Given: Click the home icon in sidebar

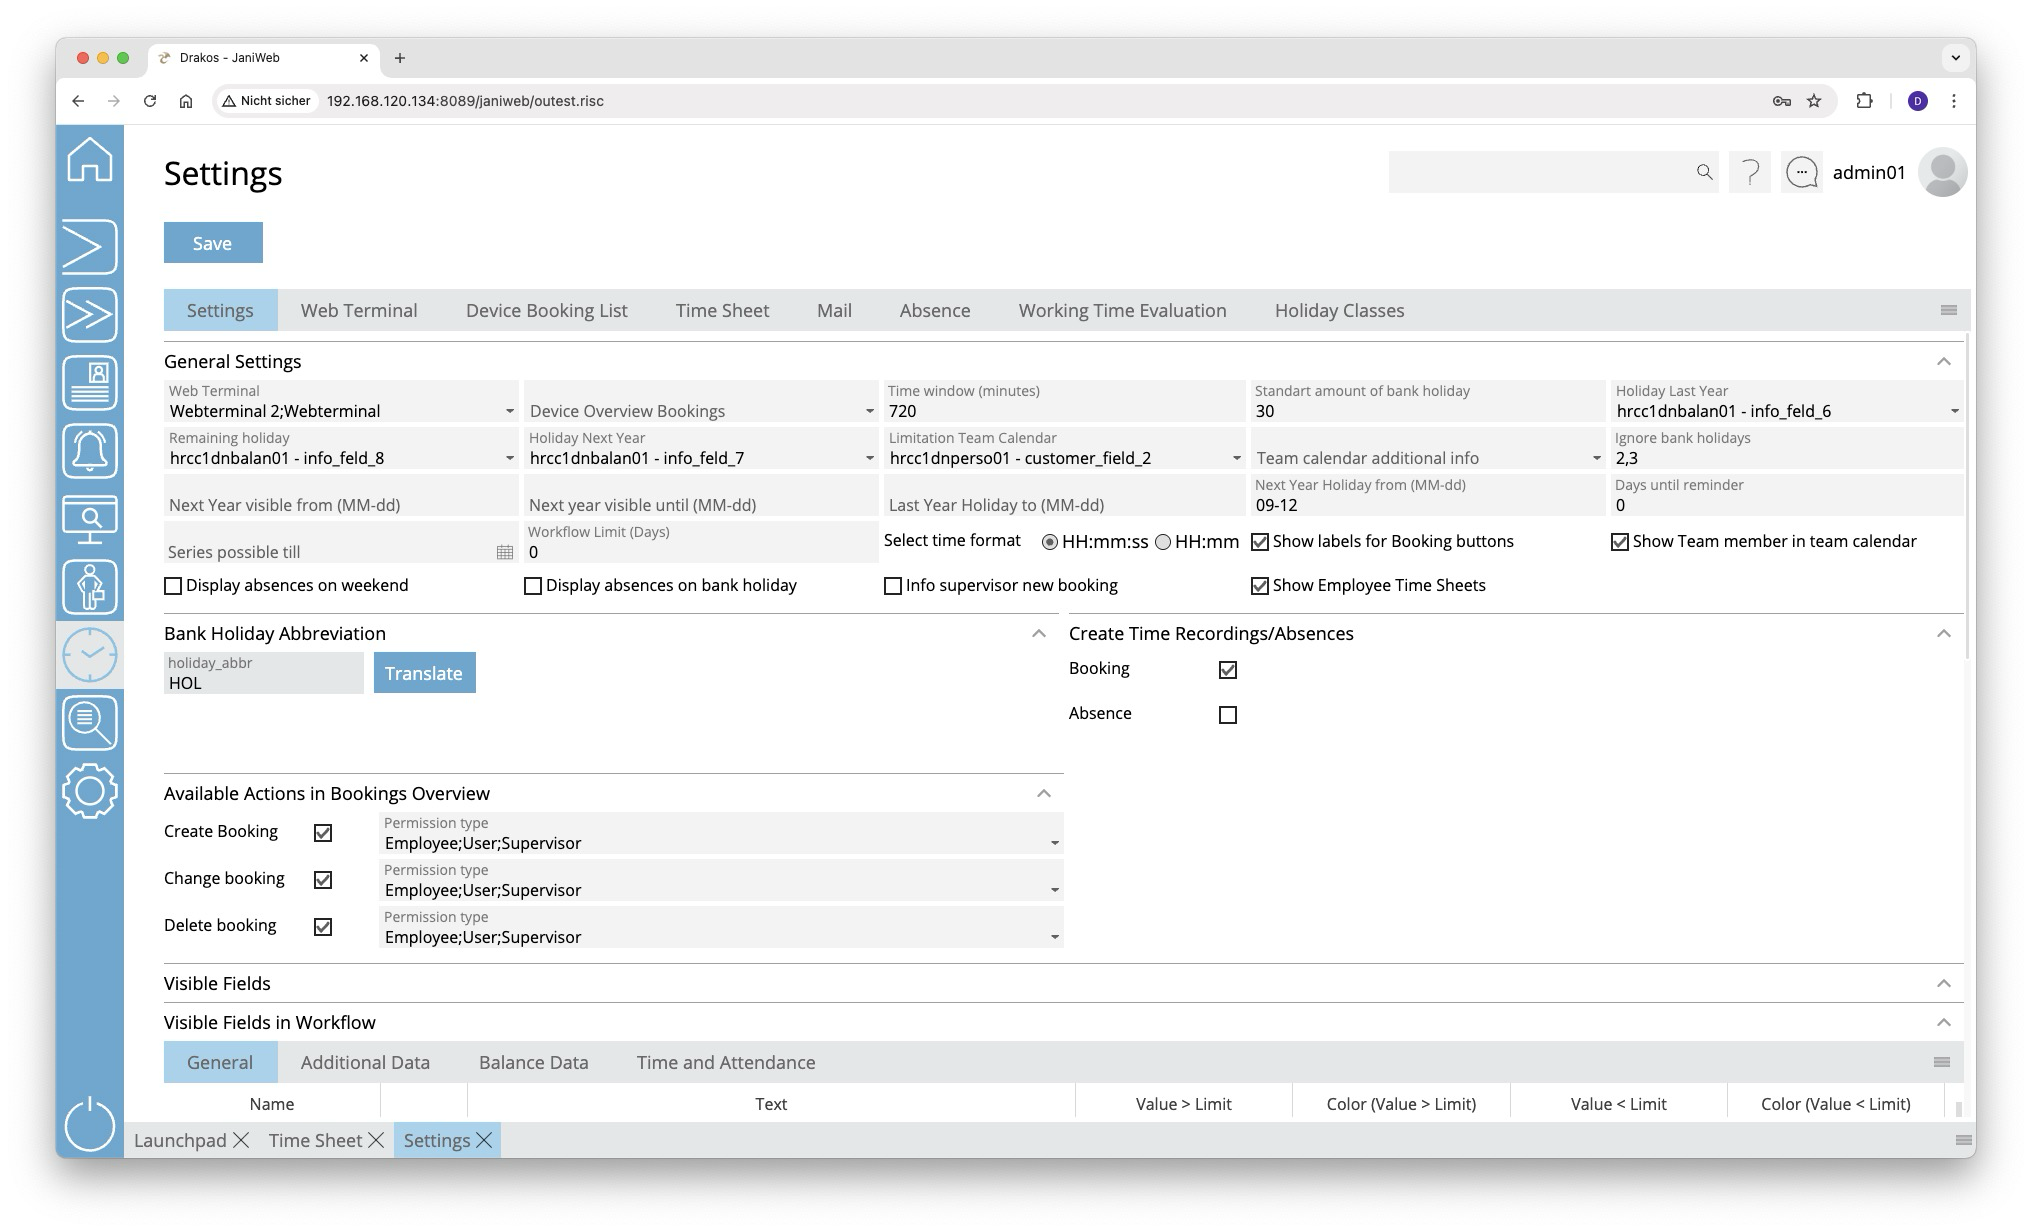Looking at the screenshot, I should [90, 160].
